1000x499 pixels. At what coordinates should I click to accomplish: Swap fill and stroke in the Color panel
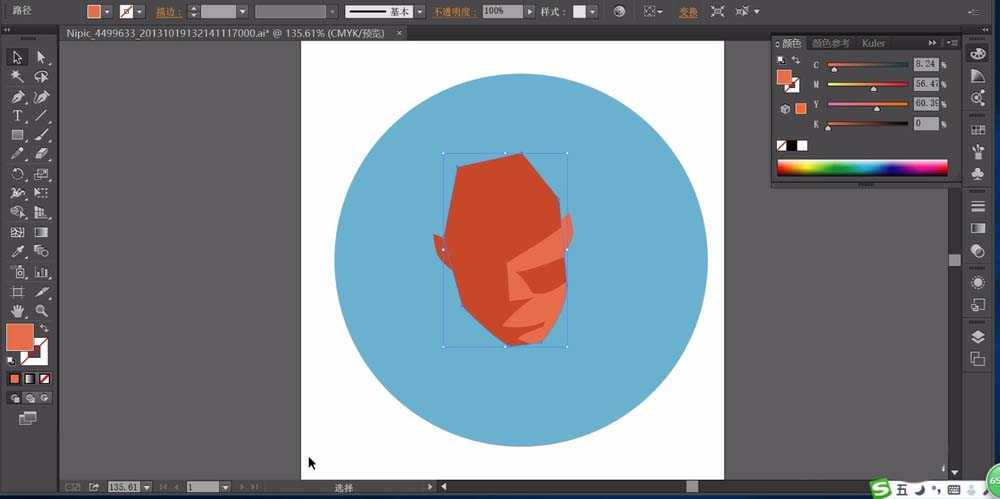pyautogui.click(x=796, y=61)
